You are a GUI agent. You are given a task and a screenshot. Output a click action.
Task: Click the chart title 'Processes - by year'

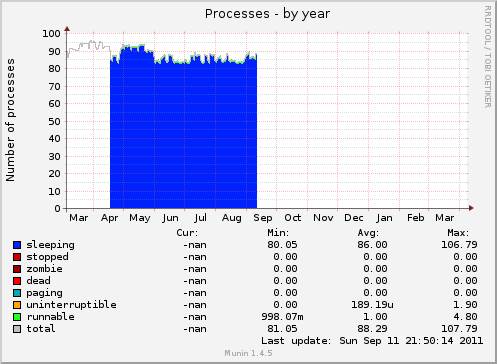pos(267,14)
